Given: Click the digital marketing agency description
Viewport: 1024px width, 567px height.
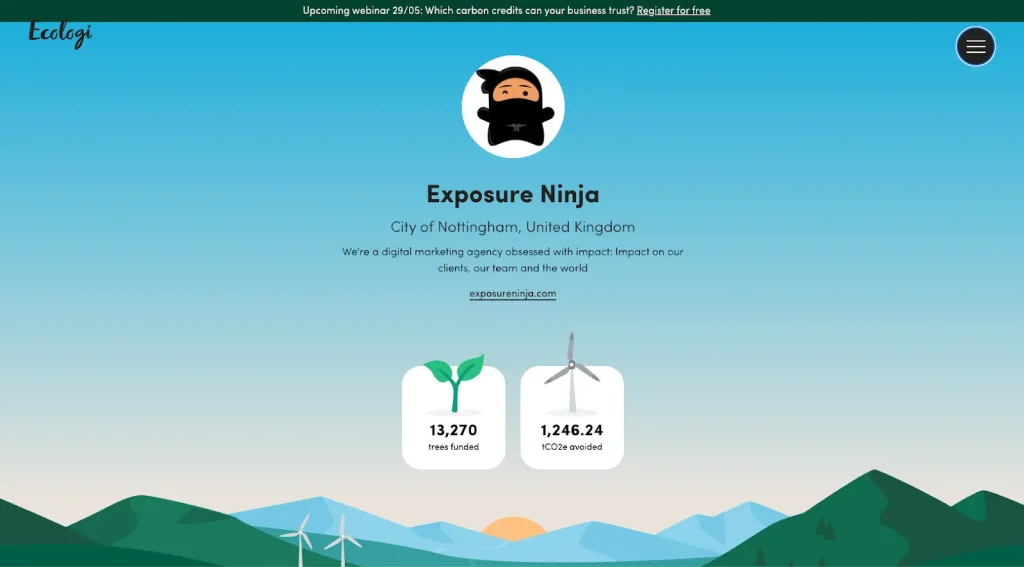Looking at the screenshot, I should pyautogui.click(x=513, y=259).
